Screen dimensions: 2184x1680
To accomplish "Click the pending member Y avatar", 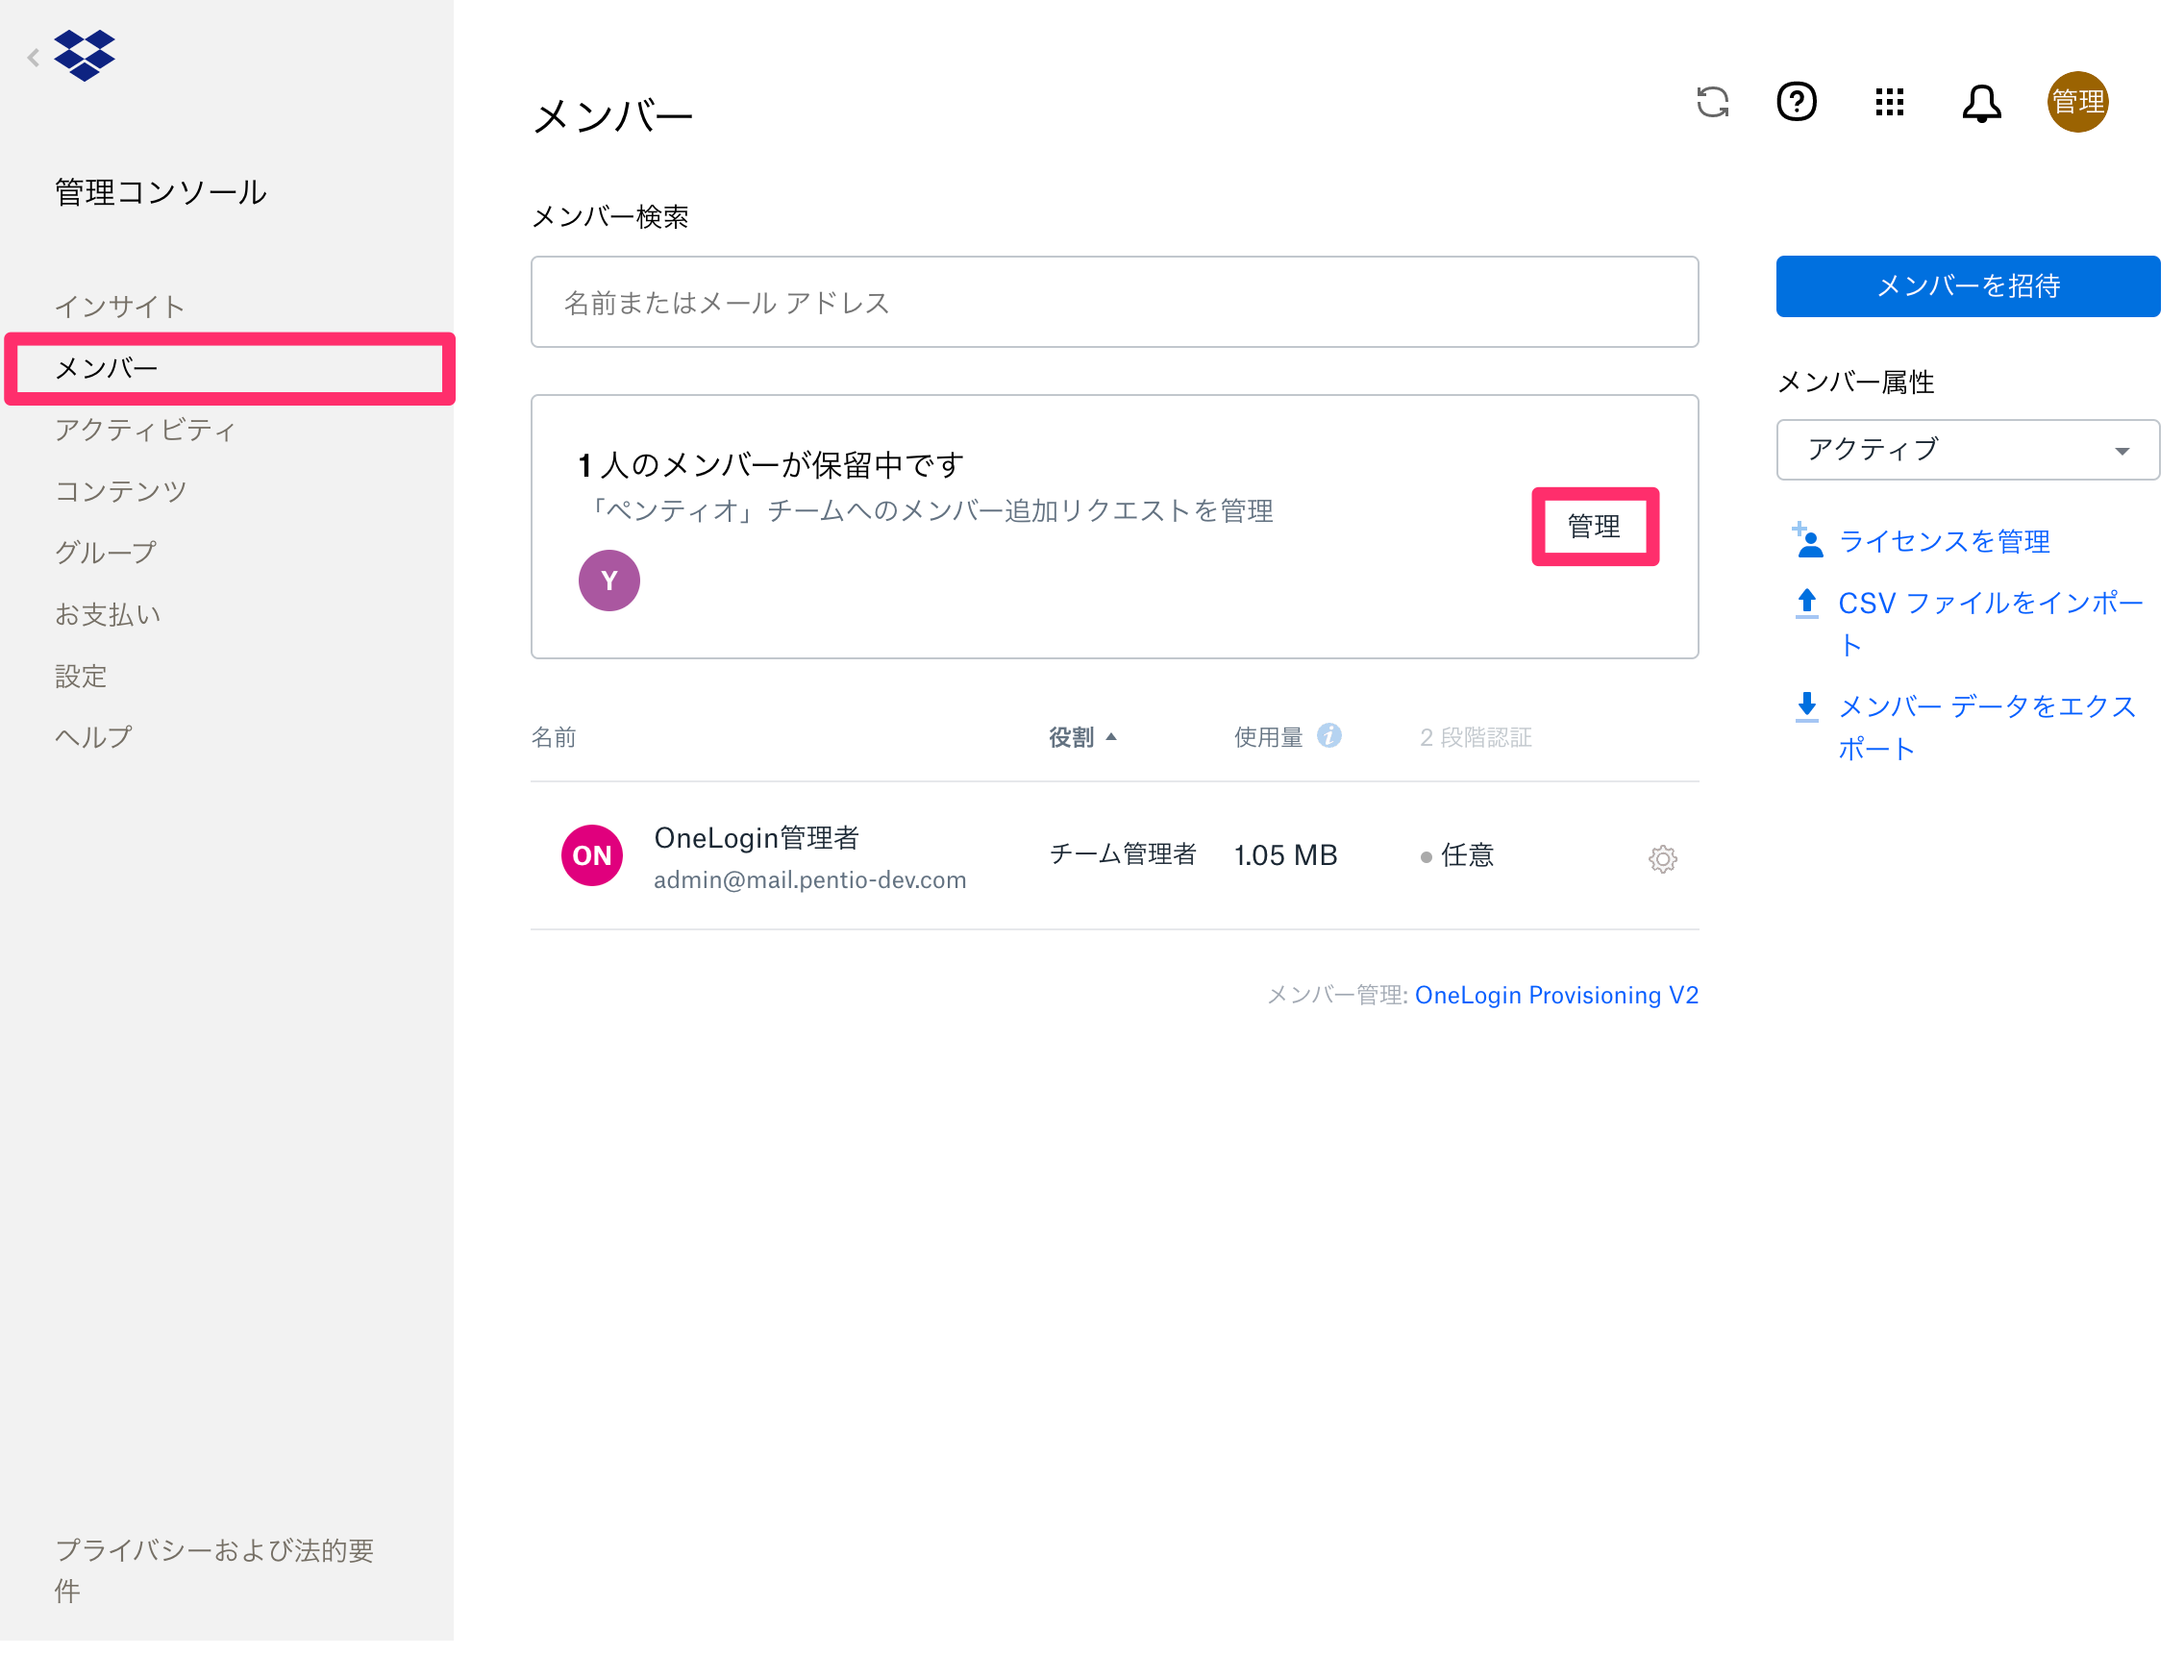I will (x=609, y=580).
